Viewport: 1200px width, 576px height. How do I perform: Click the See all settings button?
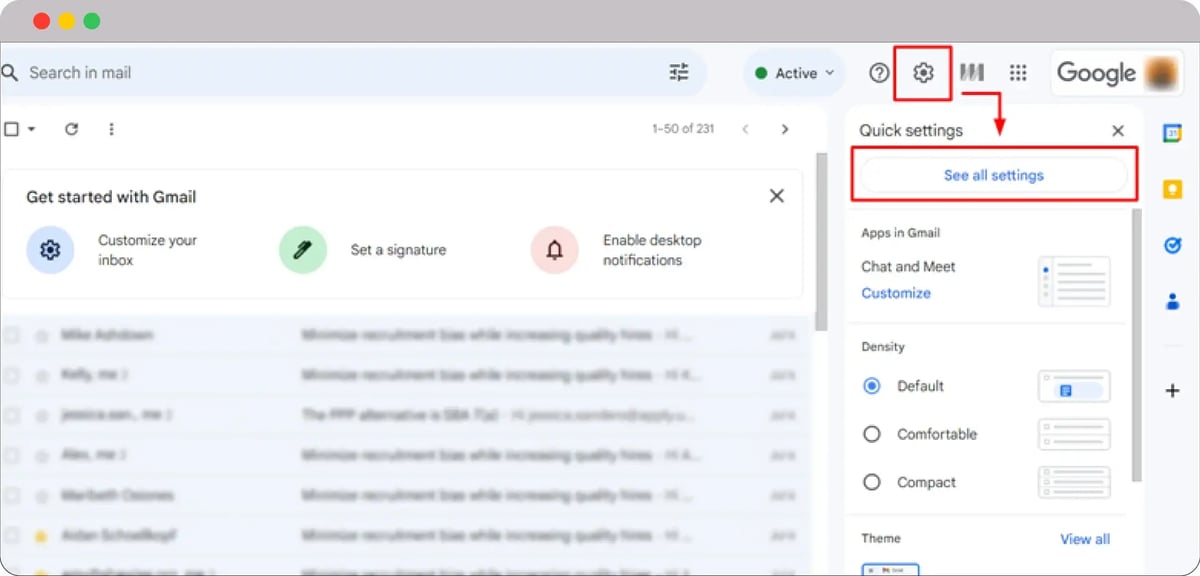[x=993, y=175]
